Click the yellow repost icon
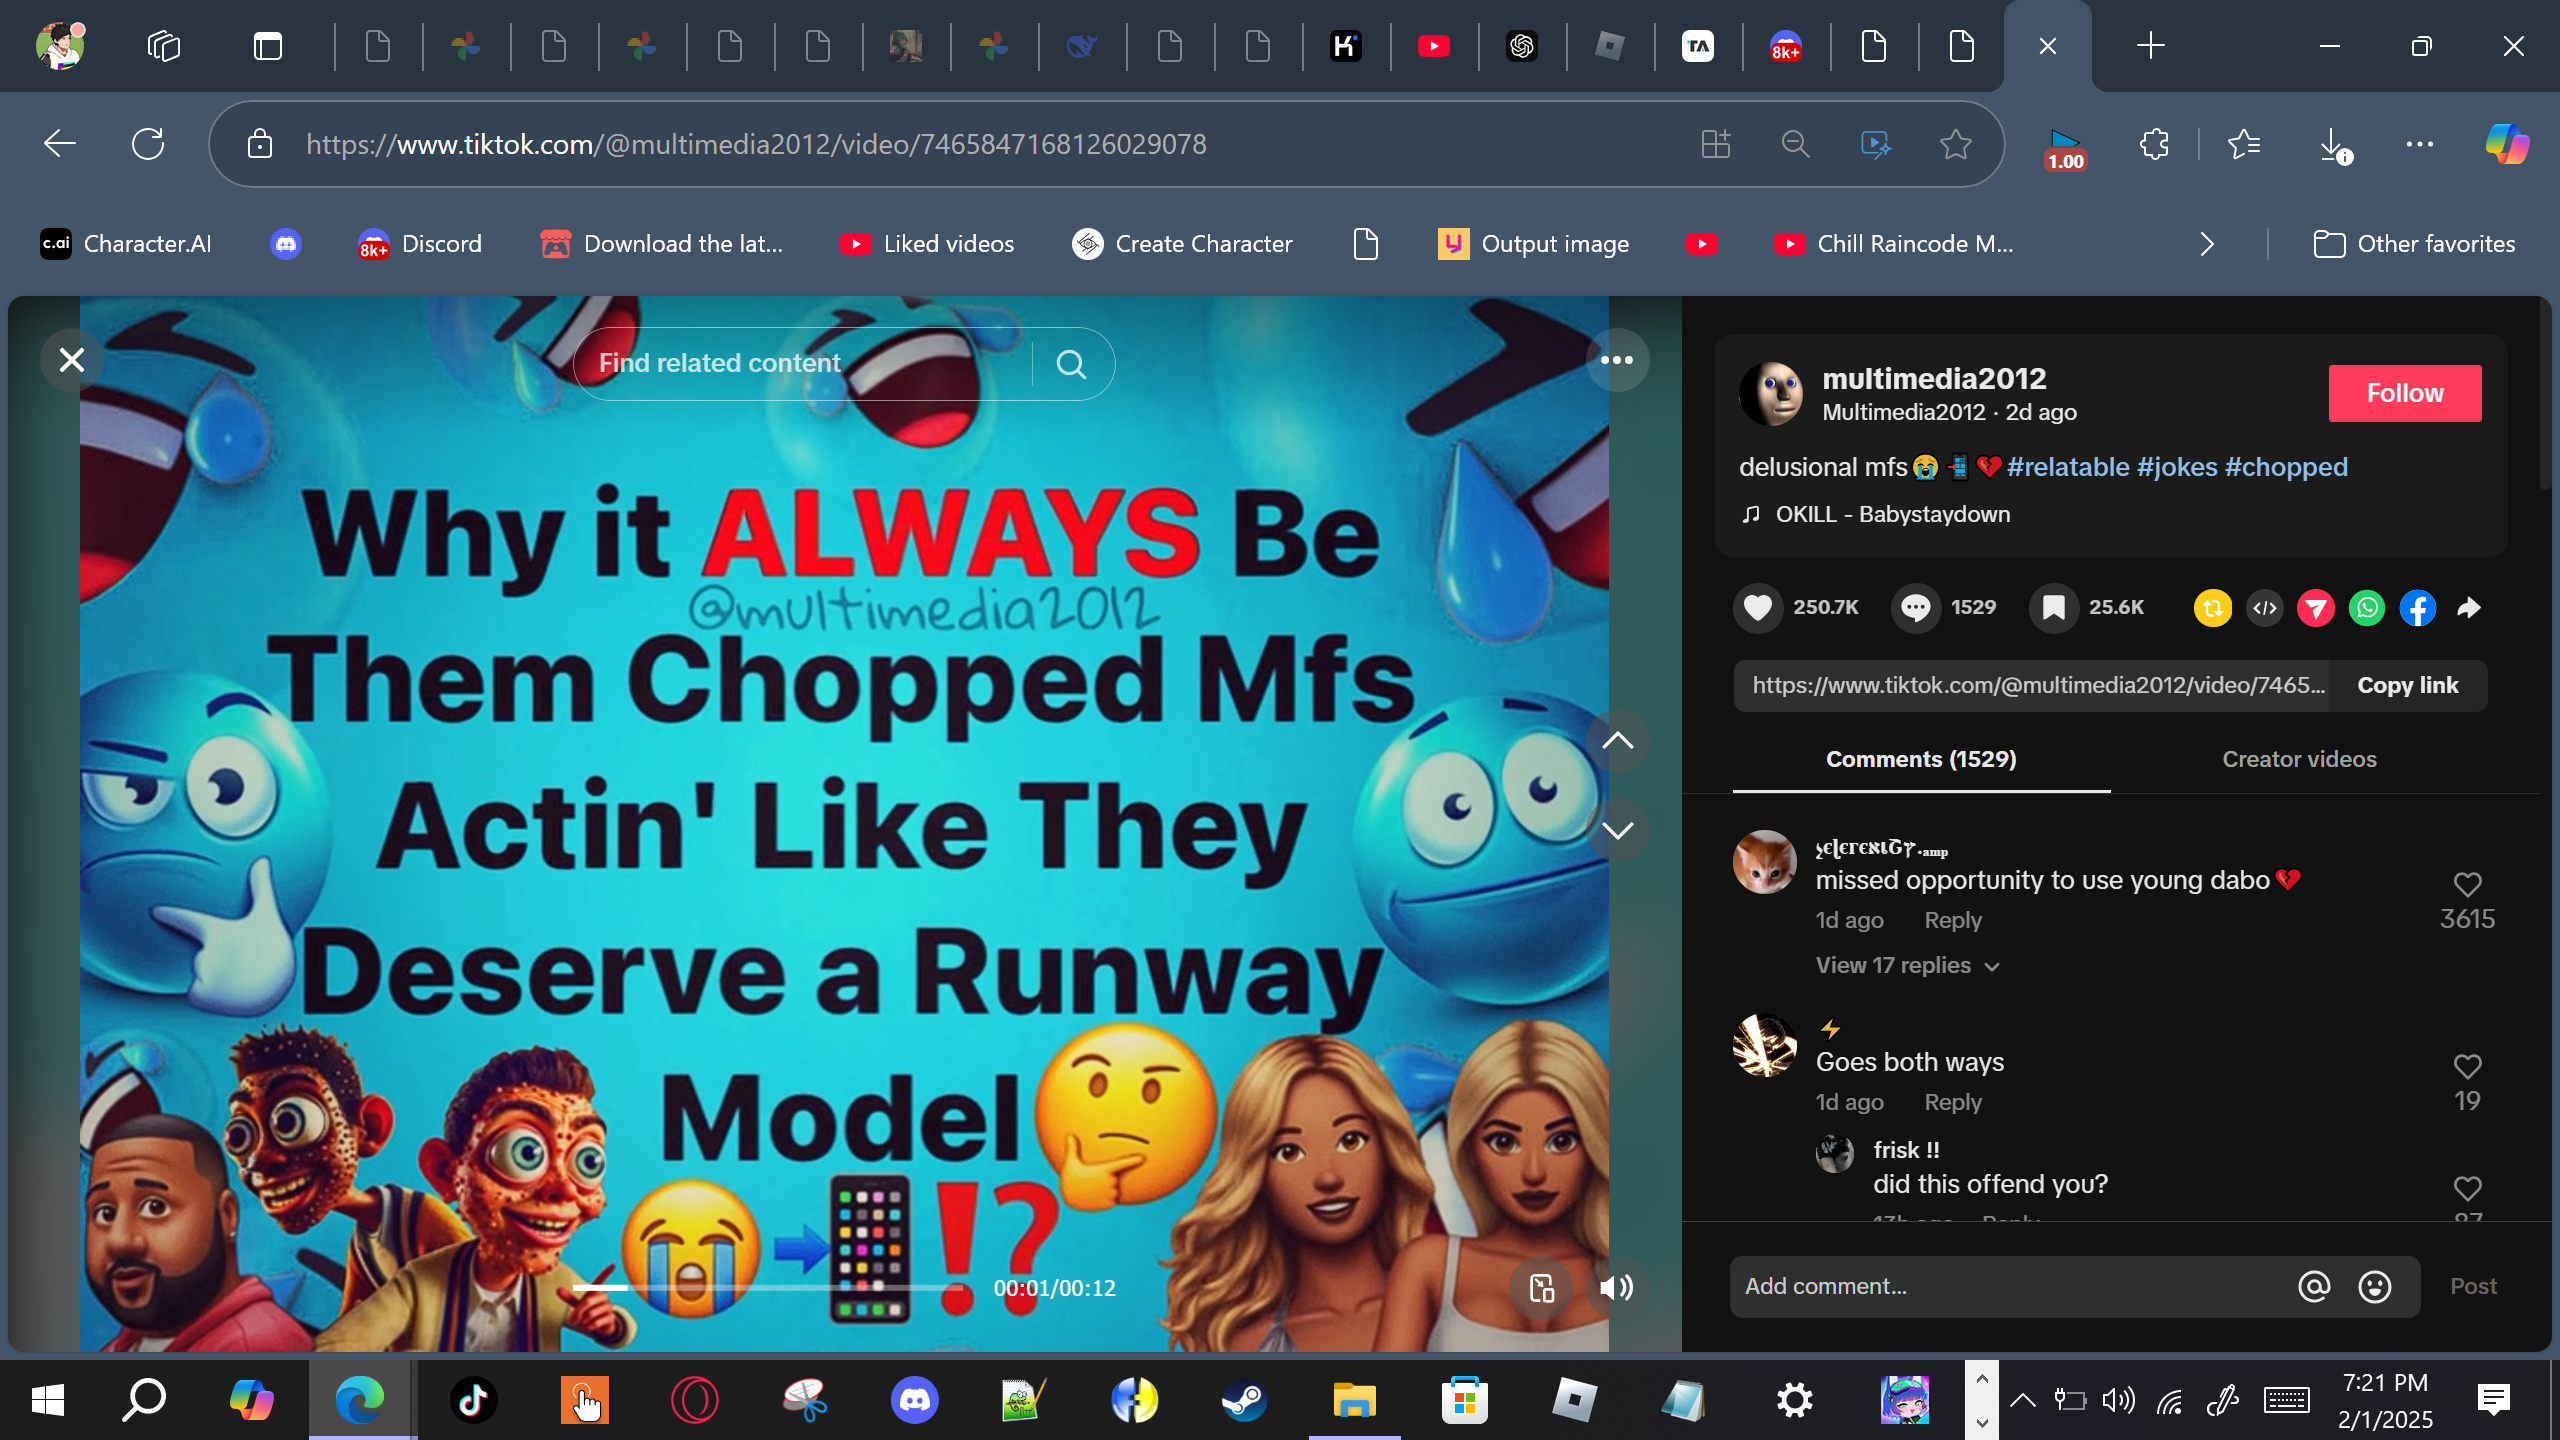Screen dimensions: 2560x1440 pyautogui.click(x=2212, y=607)
